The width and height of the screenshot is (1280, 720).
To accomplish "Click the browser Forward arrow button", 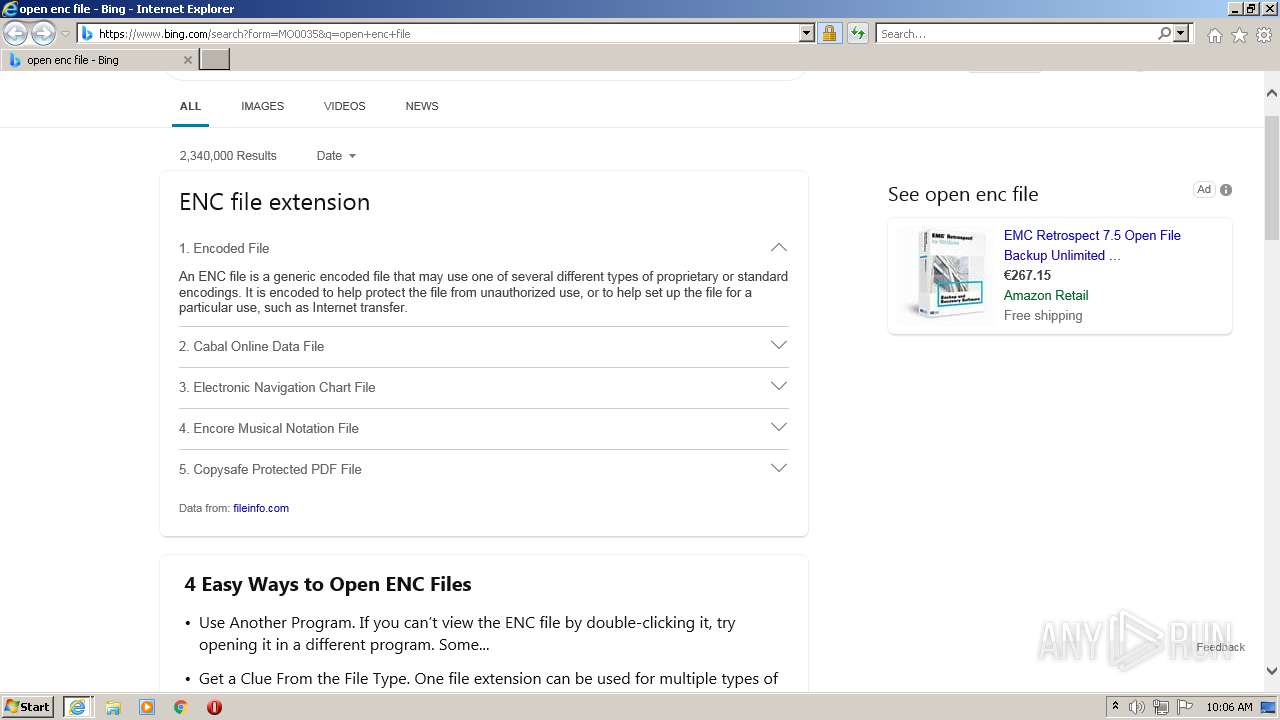I will click(43, 34).
